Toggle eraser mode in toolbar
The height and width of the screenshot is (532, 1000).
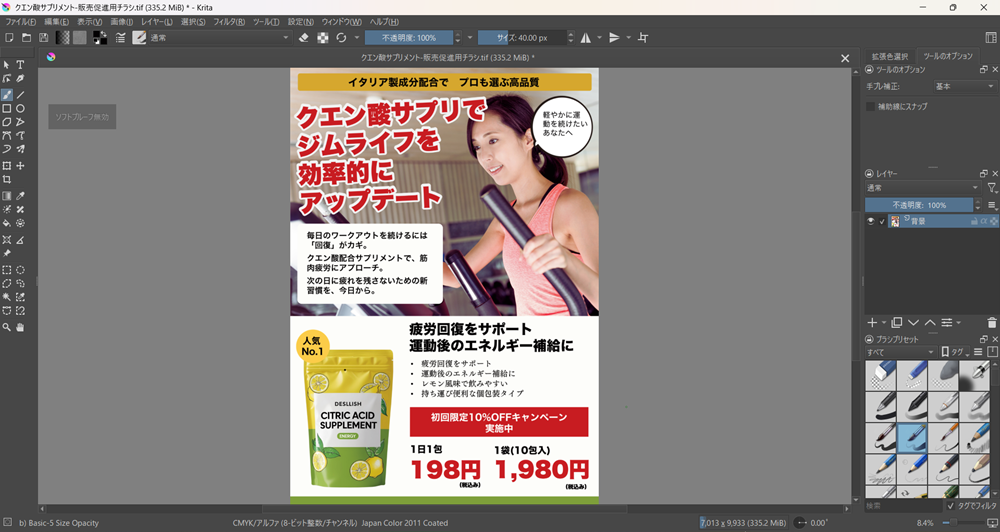click(x=304, y=38)
